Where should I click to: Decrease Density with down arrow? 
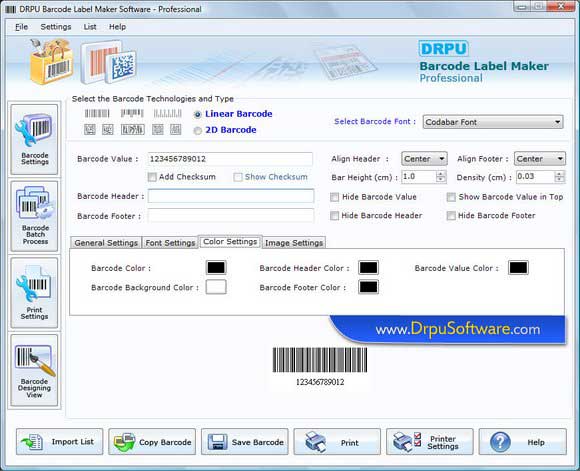(x=560, y=180)
